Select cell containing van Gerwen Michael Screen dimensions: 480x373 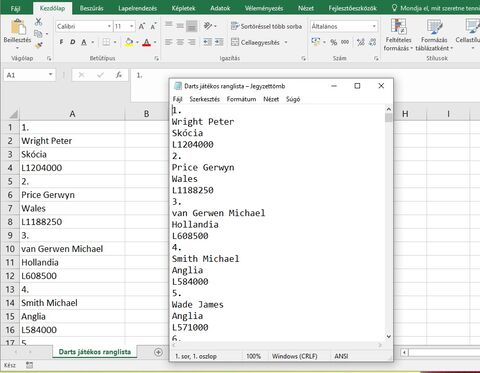(72, 249)
